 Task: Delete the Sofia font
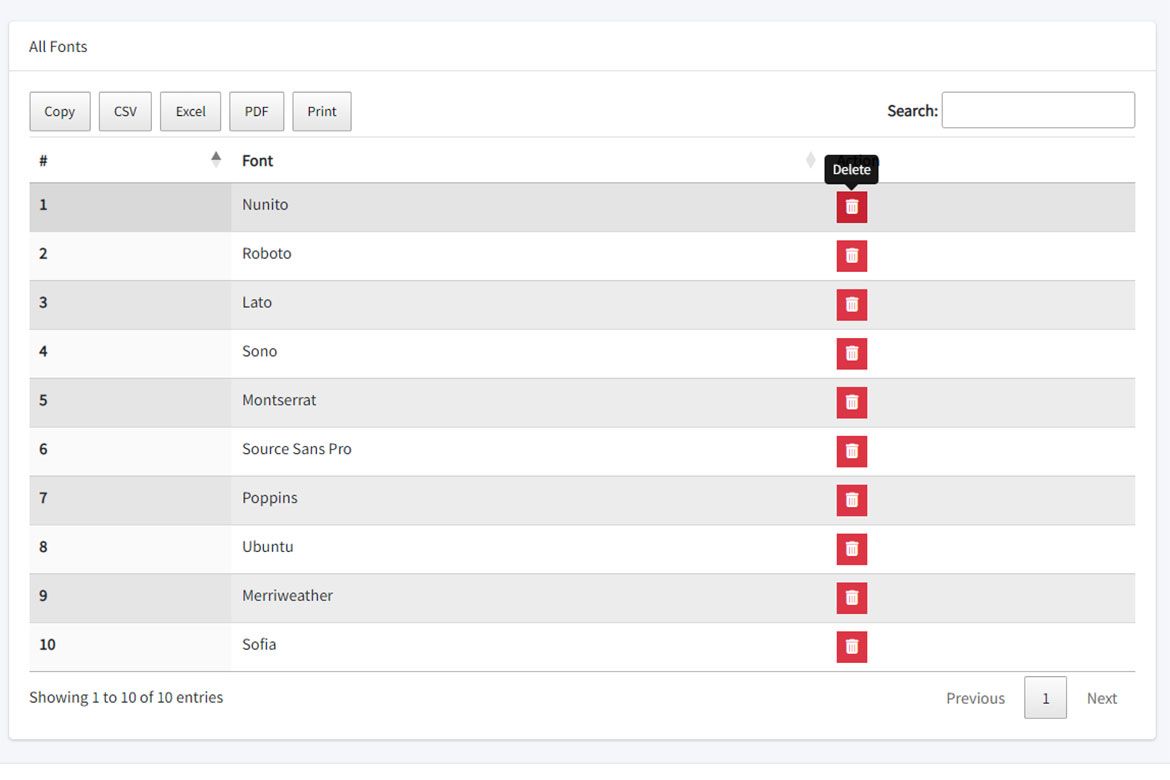tap(851, 647)
